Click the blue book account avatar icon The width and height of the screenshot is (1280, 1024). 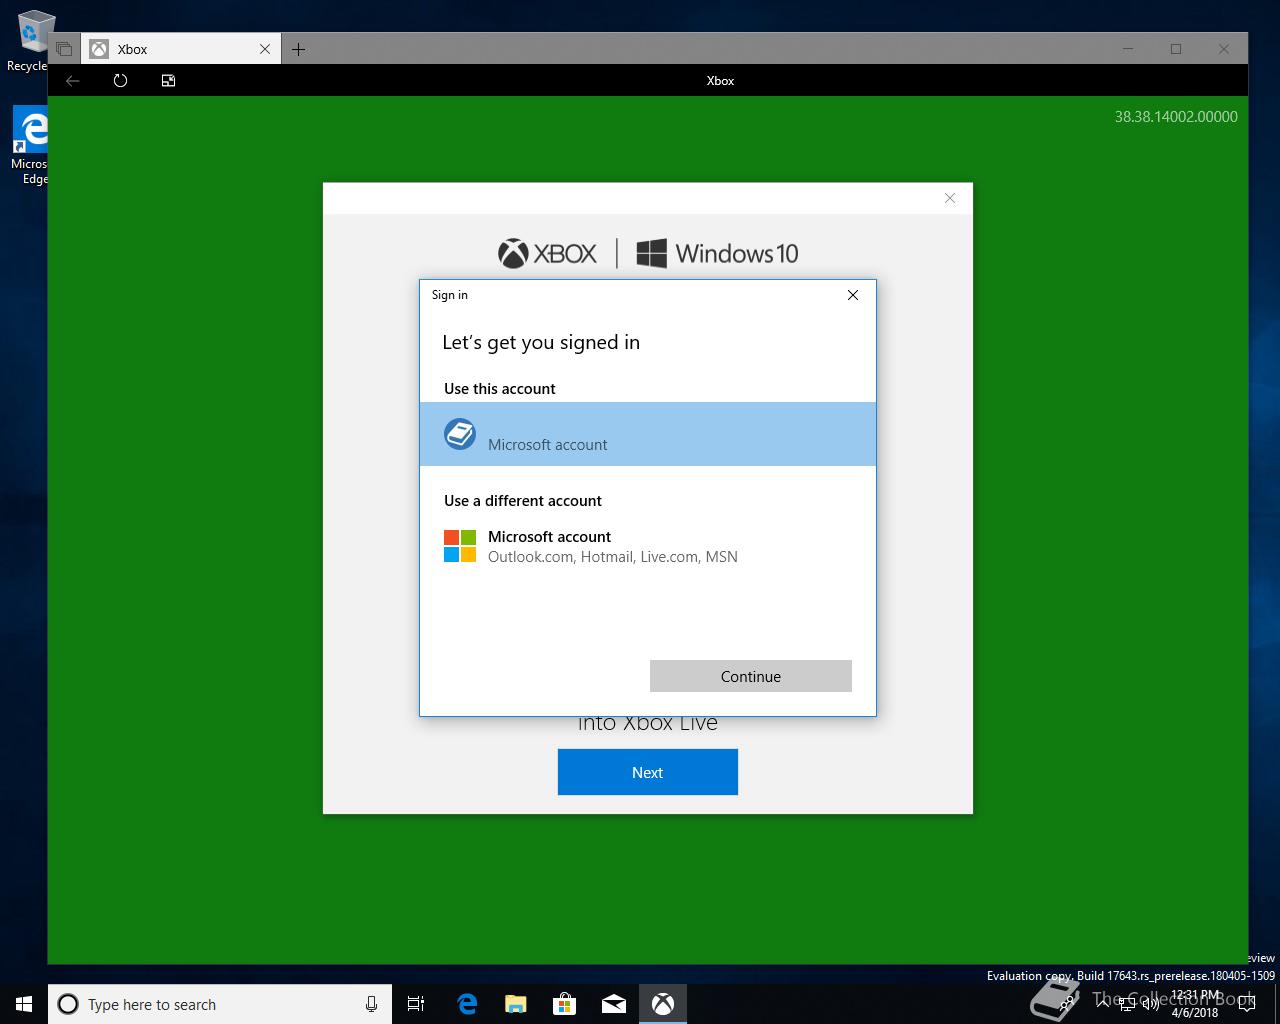click(460, 434)
